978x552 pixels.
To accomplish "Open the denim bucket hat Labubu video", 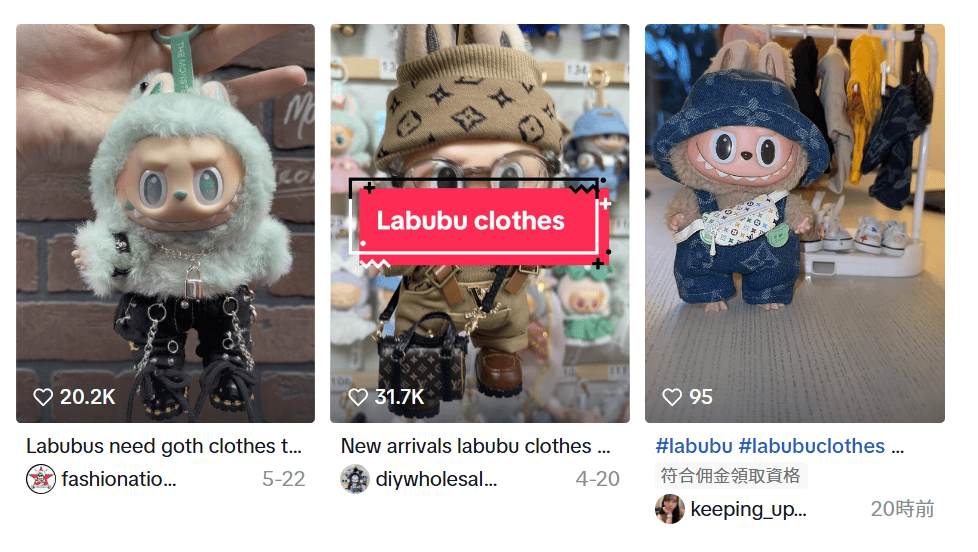I will coord(795,223).
